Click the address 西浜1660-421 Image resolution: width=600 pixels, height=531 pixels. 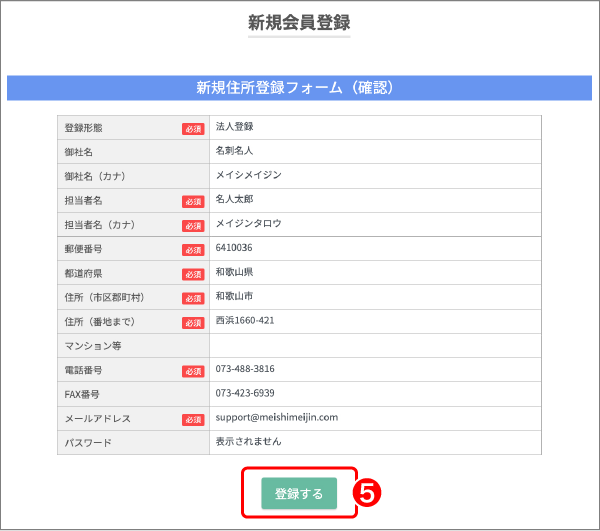tap(245, 321)
